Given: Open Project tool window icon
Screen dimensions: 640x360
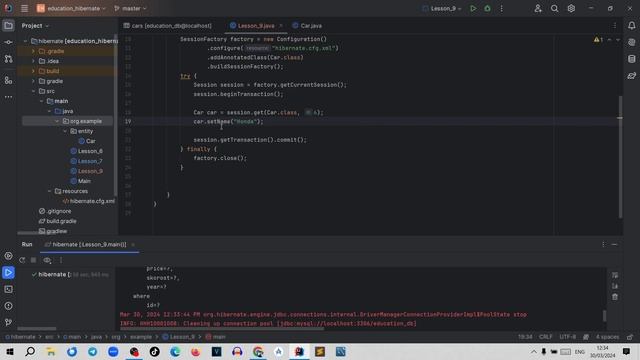Looking at the screenshot, I should tap(8, 26).
